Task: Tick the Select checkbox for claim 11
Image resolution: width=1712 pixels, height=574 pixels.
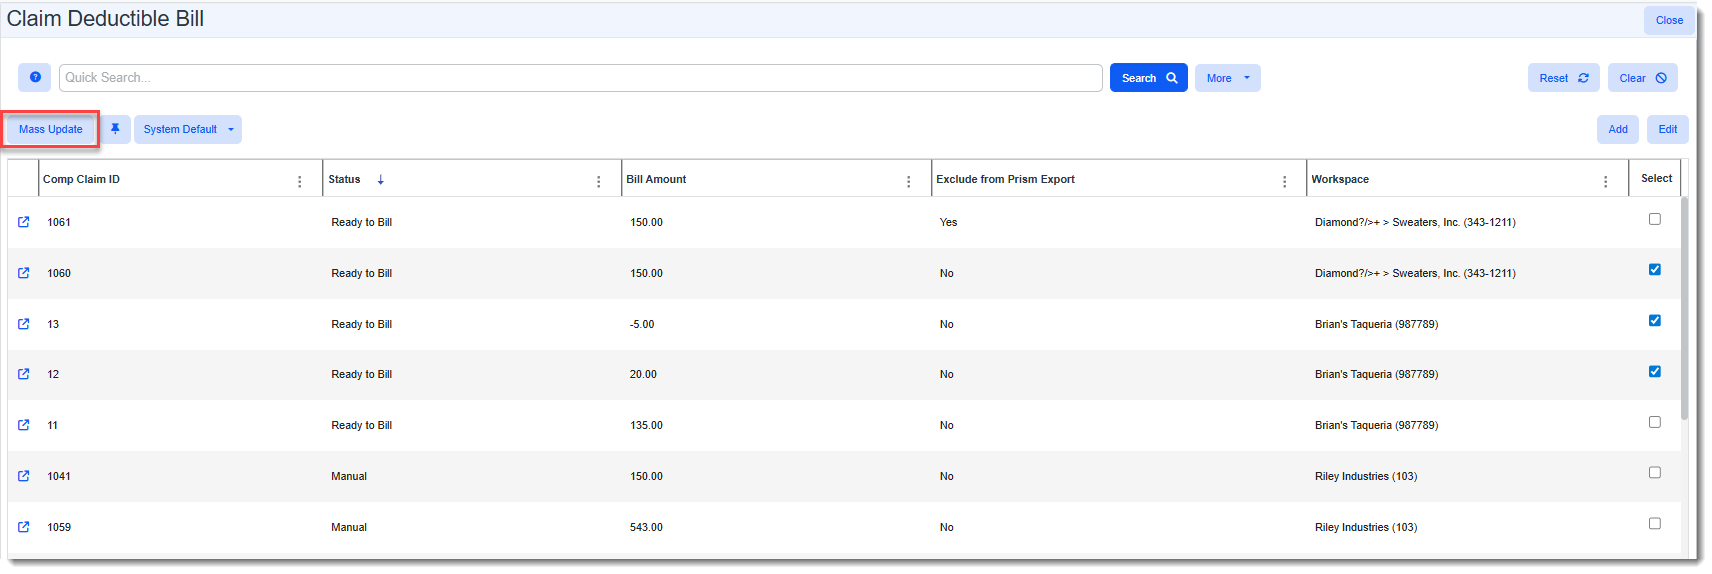Action: click(1654, 422)
